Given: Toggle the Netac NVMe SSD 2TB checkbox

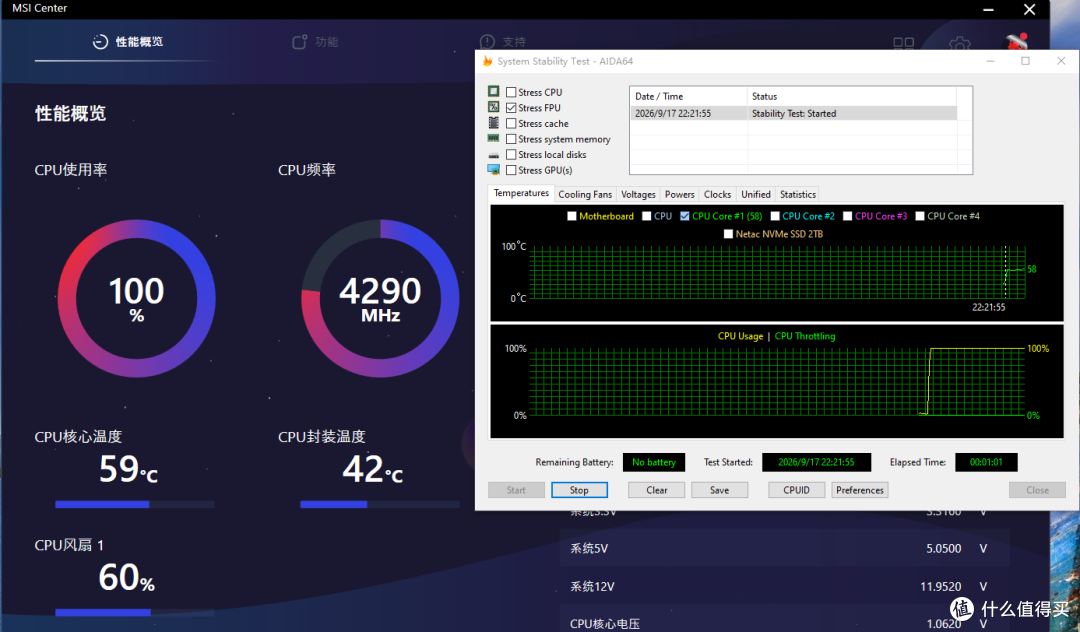Looking at the screenshot, I should coord(729,234).
